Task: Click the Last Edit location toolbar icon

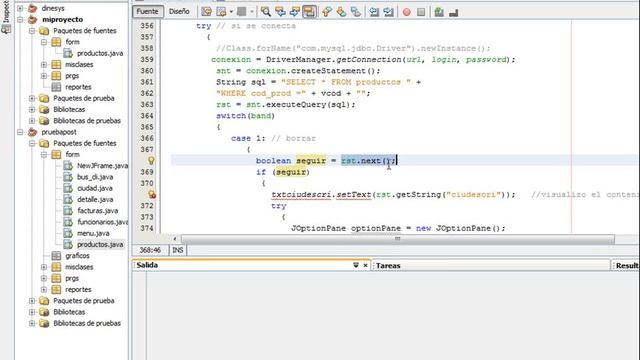Action: 207,12
